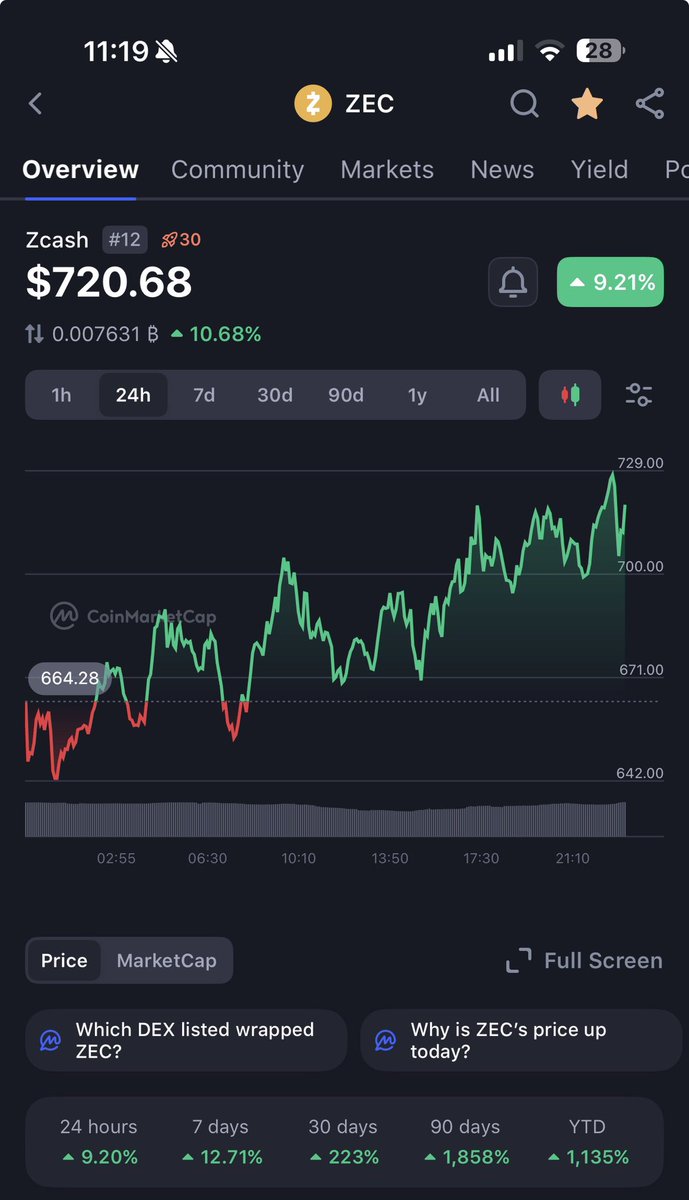
Task: Tap the price chart line peak
Action: coord(613,474)
